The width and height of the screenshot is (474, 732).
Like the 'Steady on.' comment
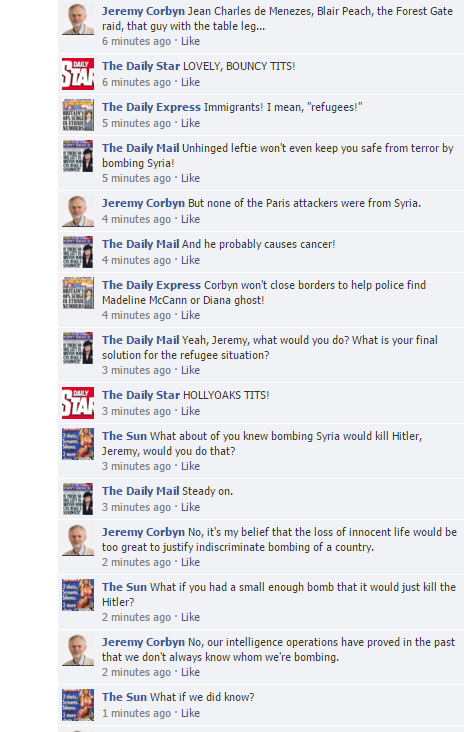pos(190,507)
